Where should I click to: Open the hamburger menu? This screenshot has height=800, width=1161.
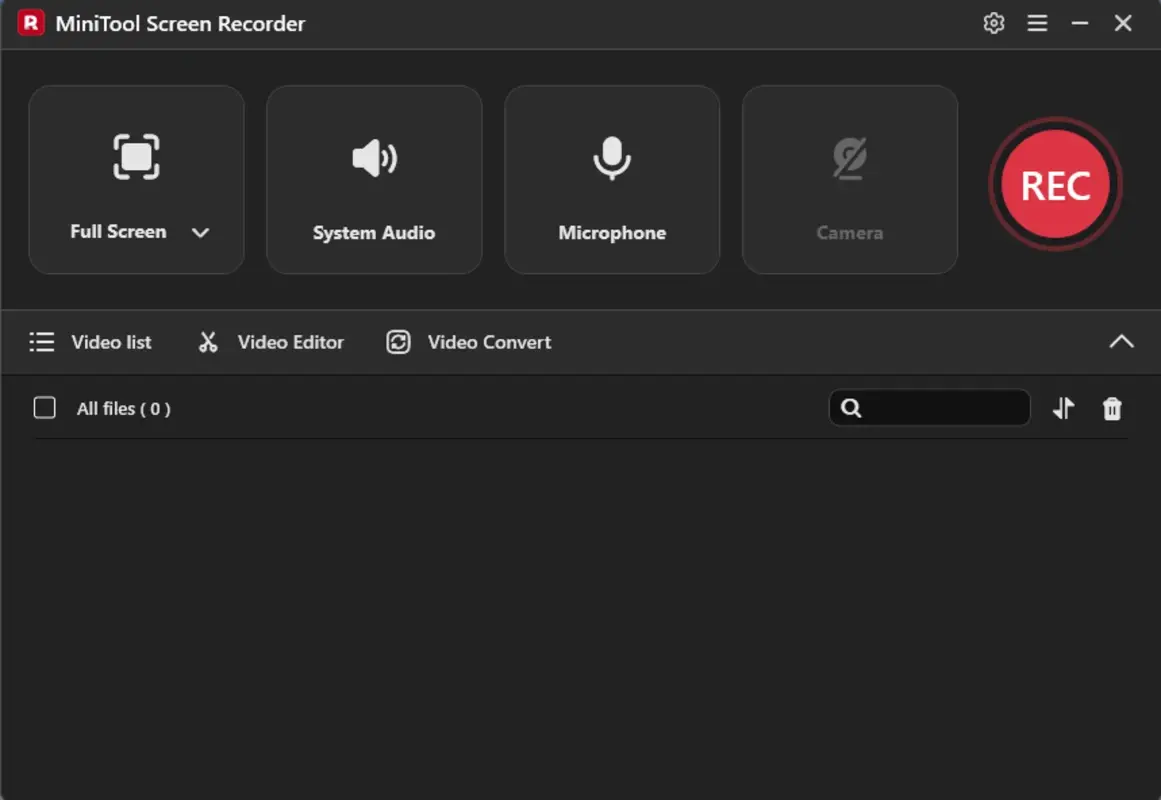coord(1037,22)
